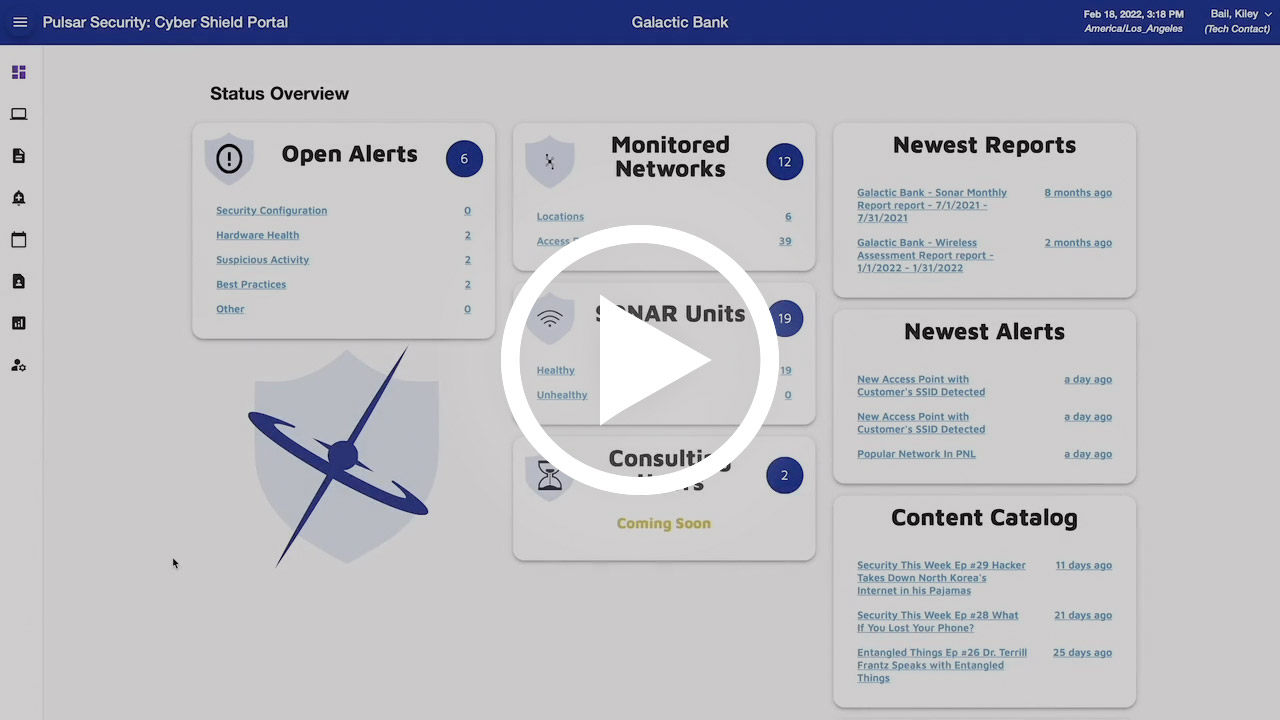Click the Hardware Health count 2
The width and height of the screenshot is (1280, 720).
click(467, 235)
